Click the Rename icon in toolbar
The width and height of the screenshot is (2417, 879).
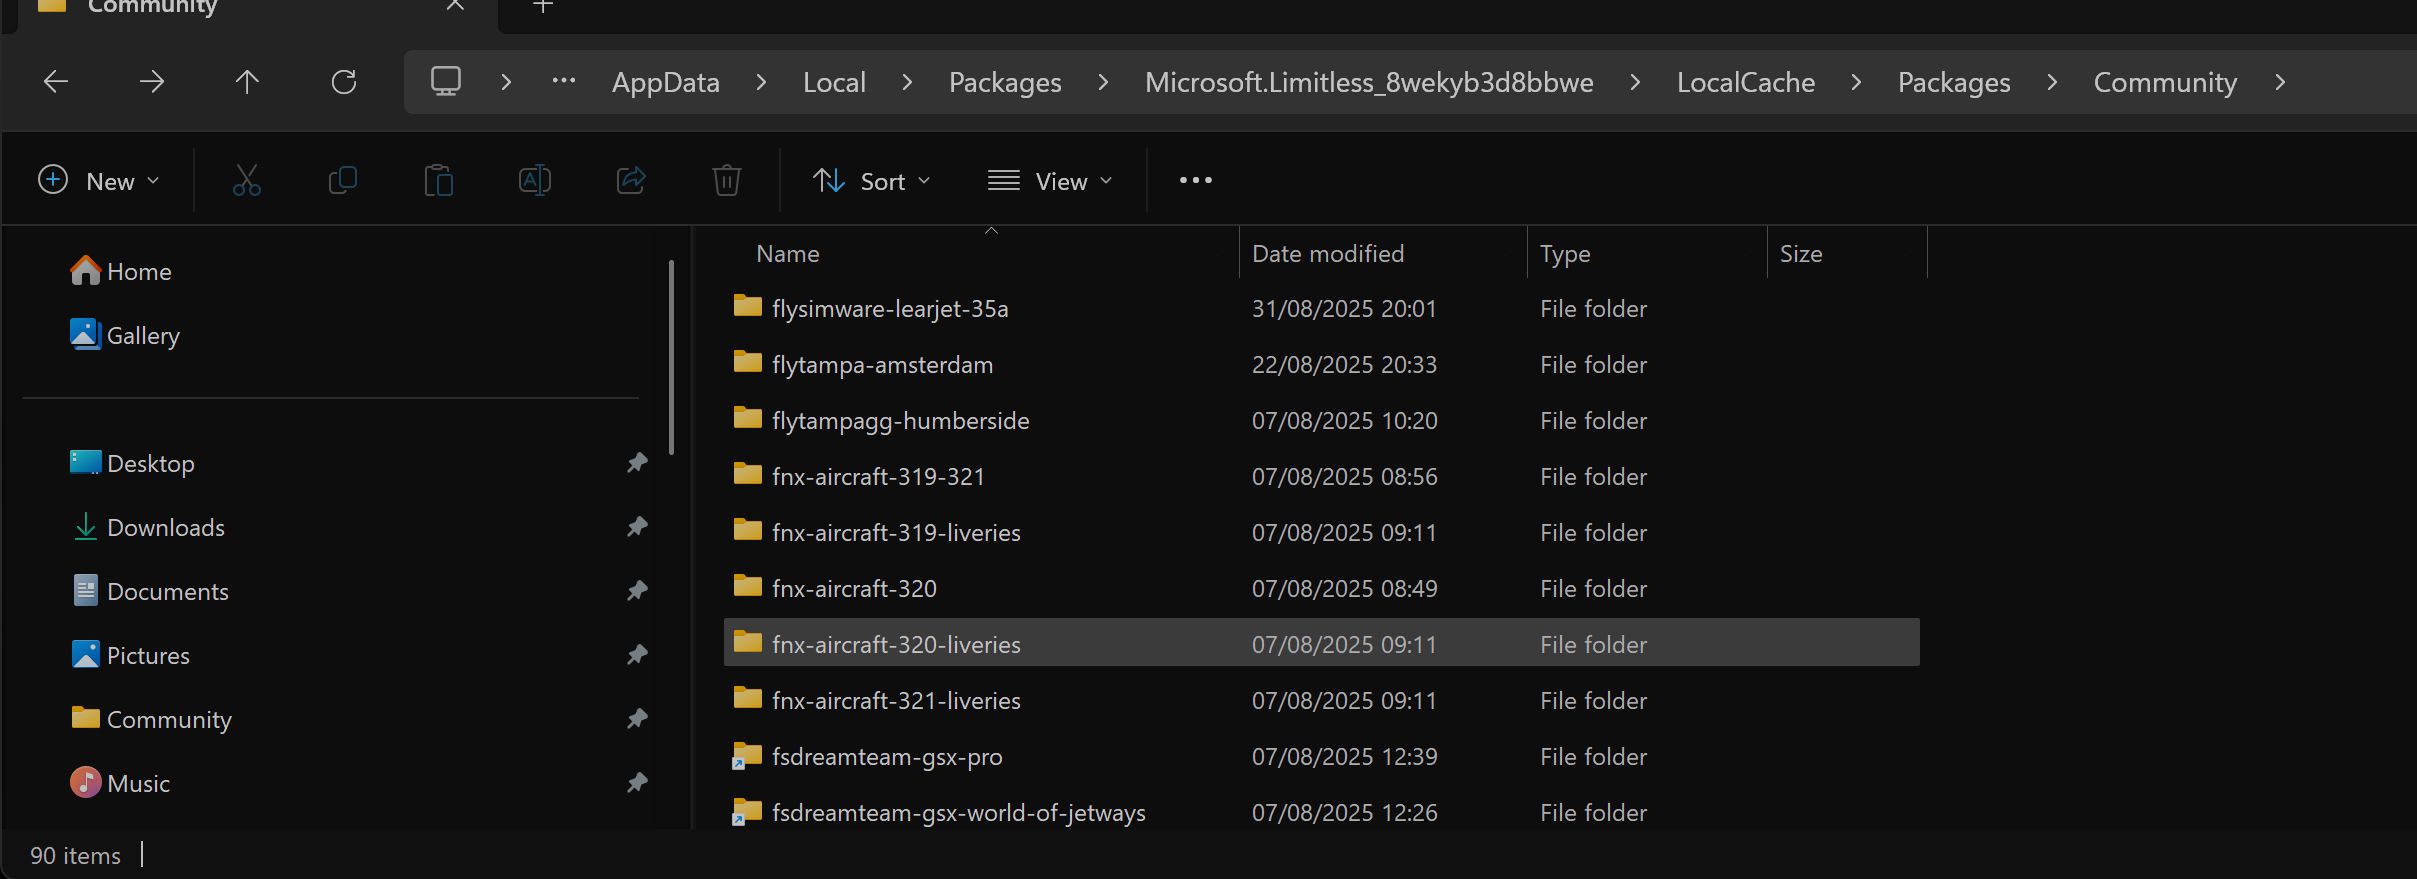tap(534, 181)
